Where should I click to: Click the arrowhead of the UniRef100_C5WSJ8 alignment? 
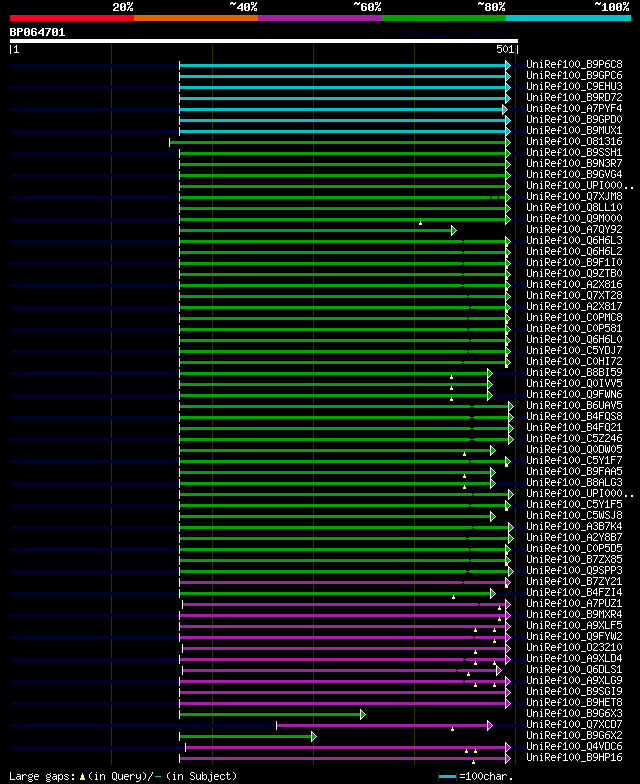493,516
